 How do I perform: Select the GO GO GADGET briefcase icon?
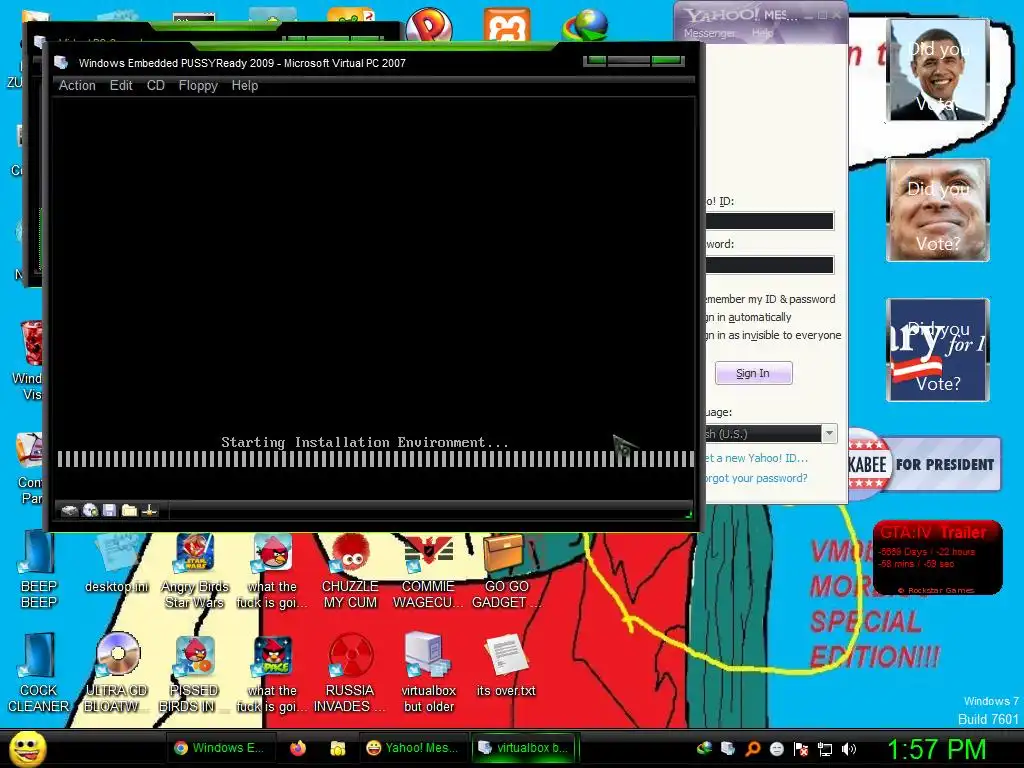tap(506, 571)
